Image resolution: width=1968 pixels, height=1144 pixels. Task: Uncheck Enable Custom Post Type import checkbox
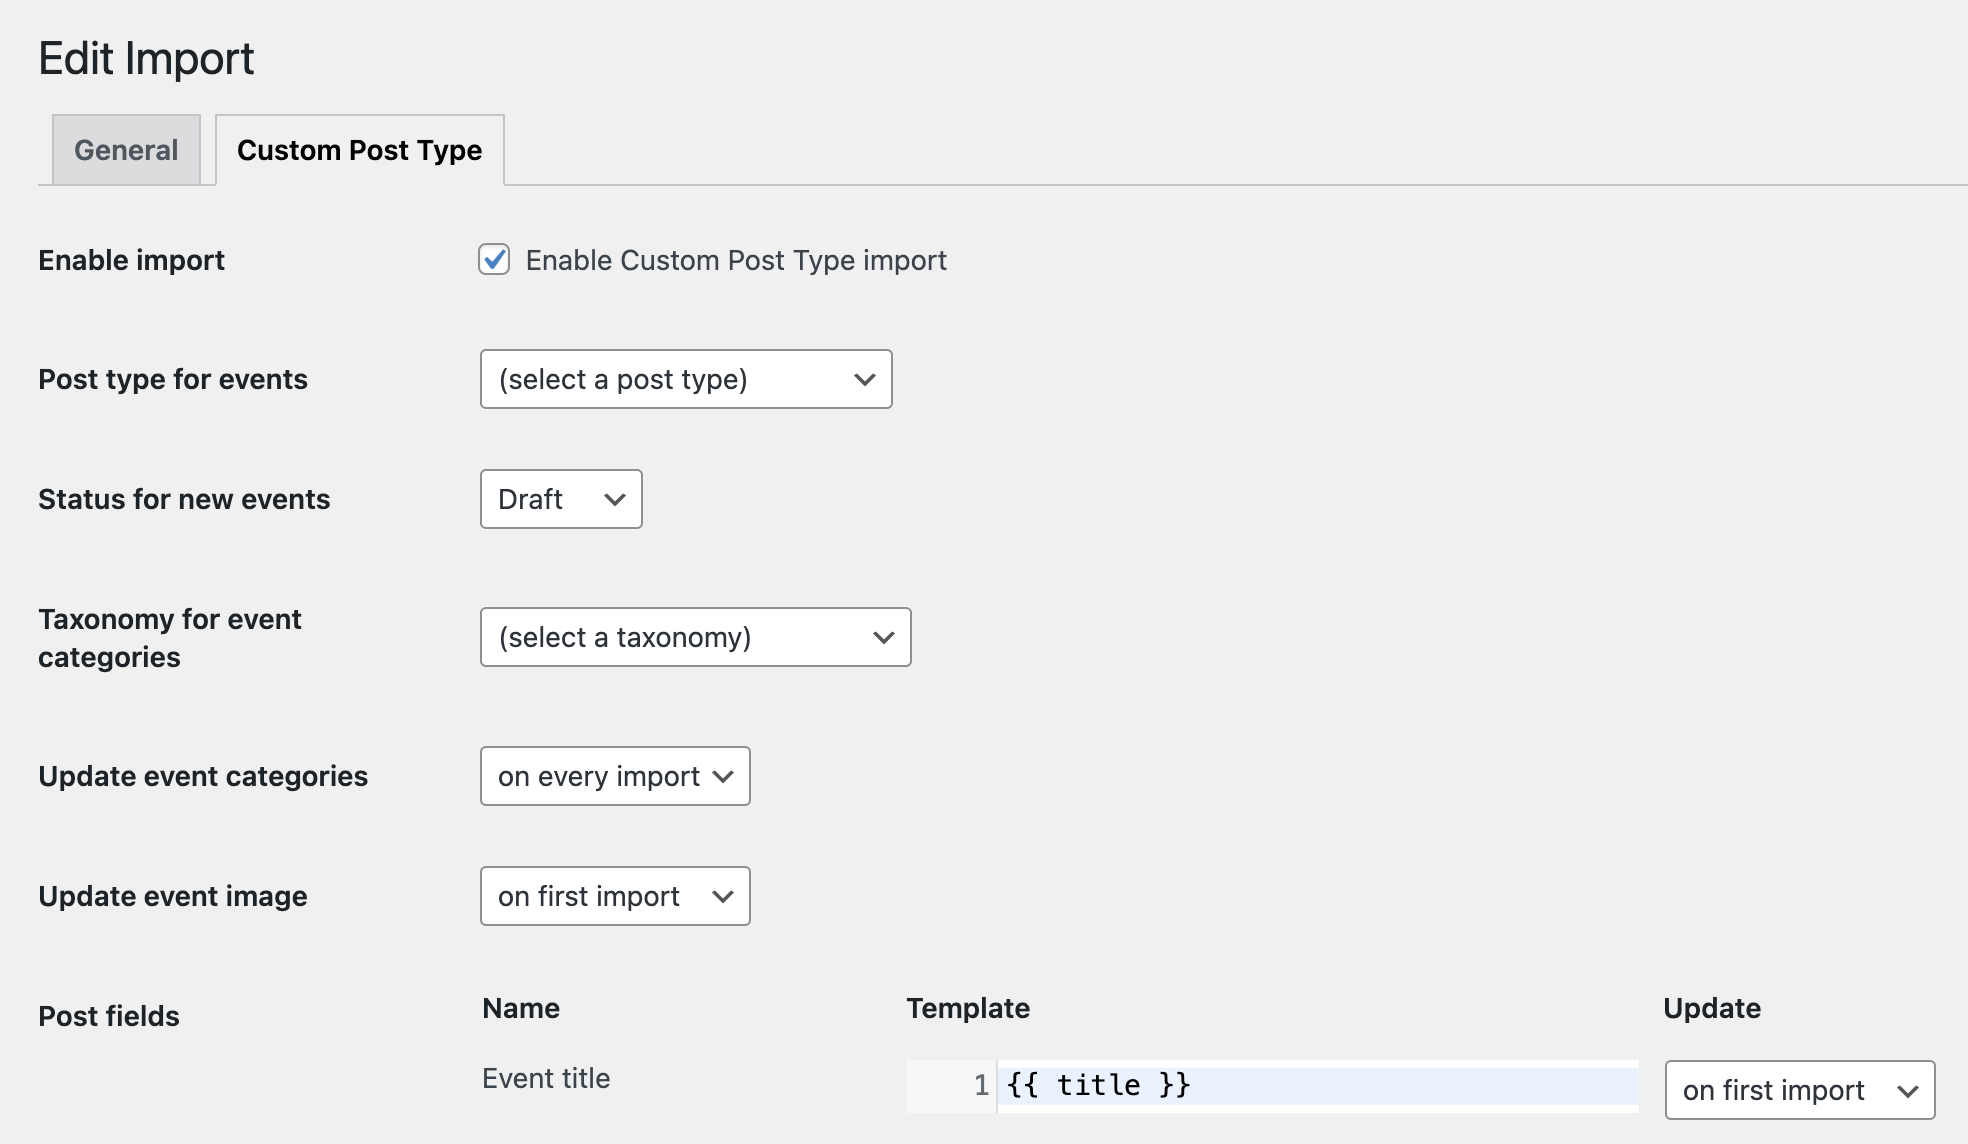click(x=494, y=260)
